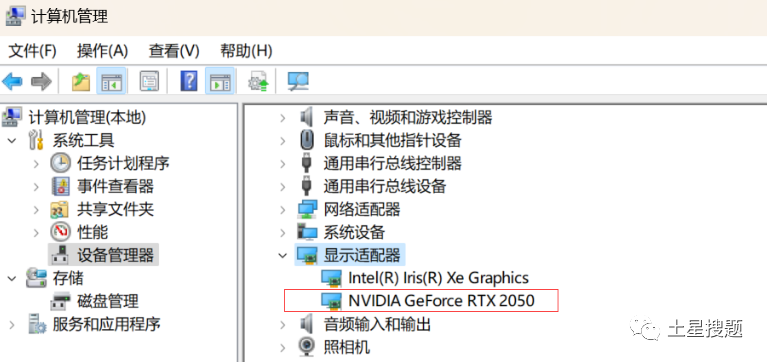Select the 系统设备 category label
The width and height of the screenshot is (767, 362).
[x=354, y=232]
